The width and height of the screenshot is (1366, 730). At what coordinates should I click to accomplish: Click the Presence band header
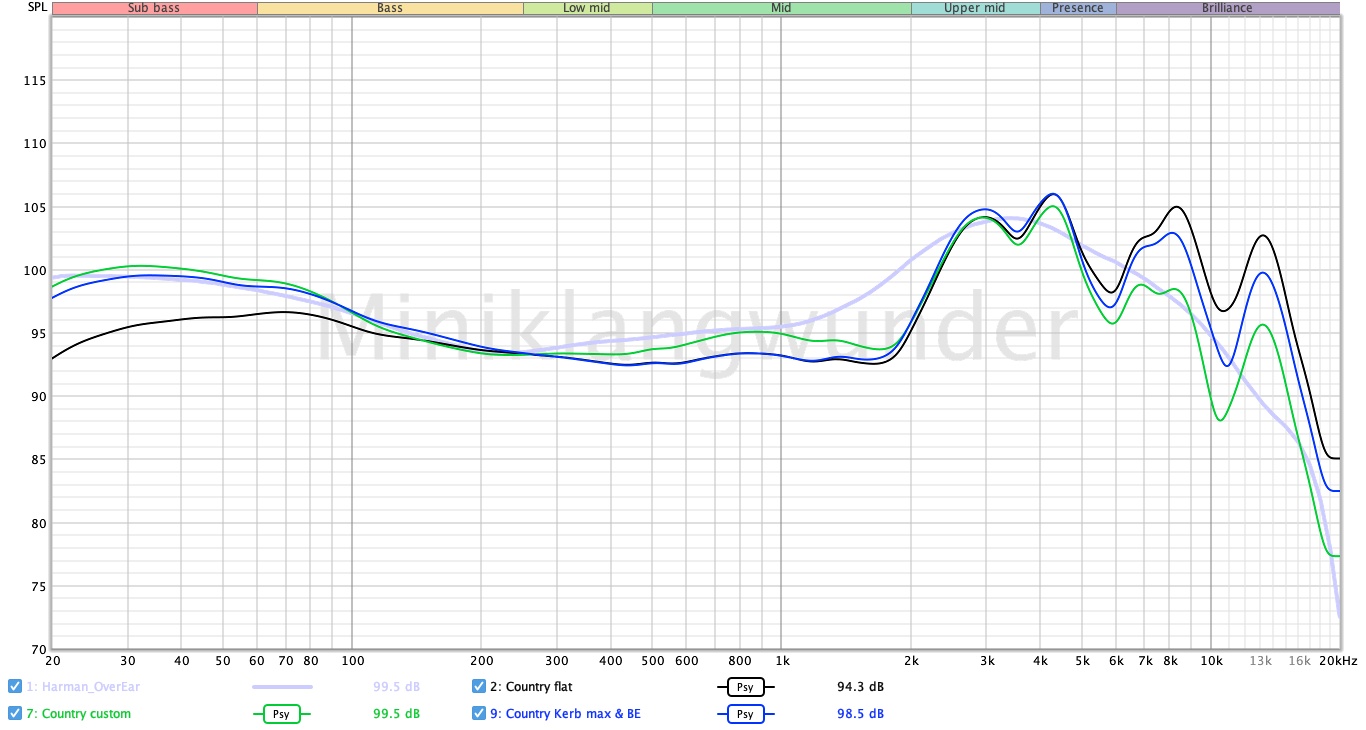point(1078,8)
